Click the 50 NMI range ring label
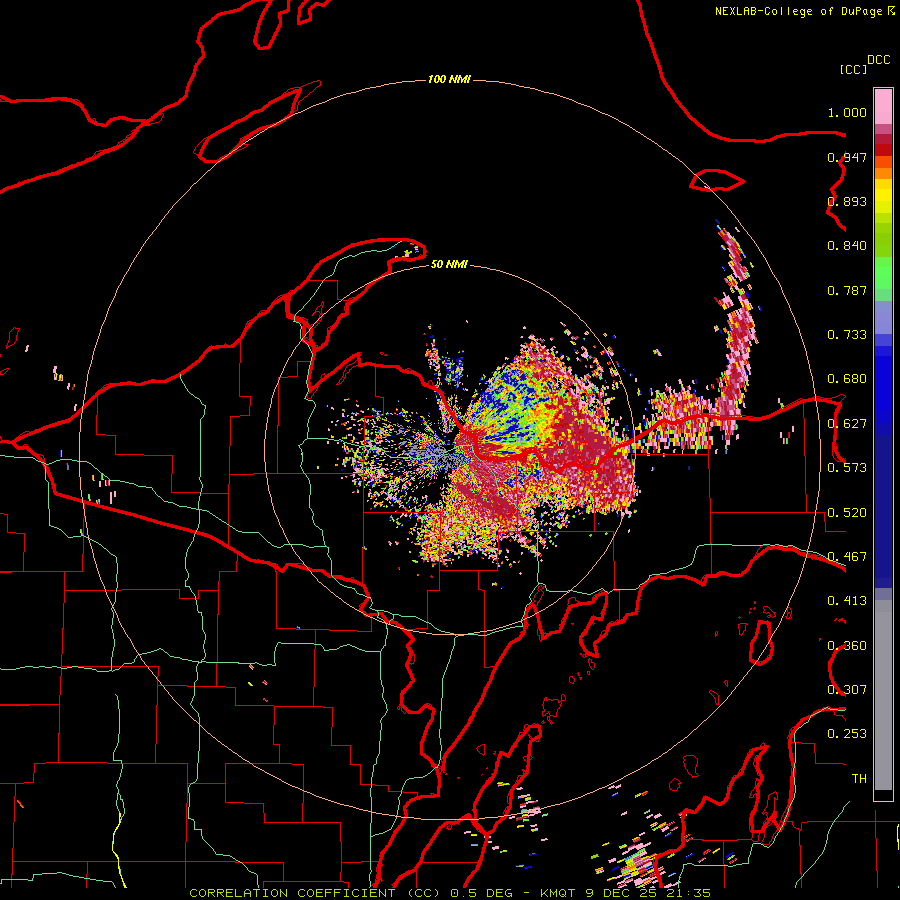This screenshot has height=900, width=900. (449, 264)
